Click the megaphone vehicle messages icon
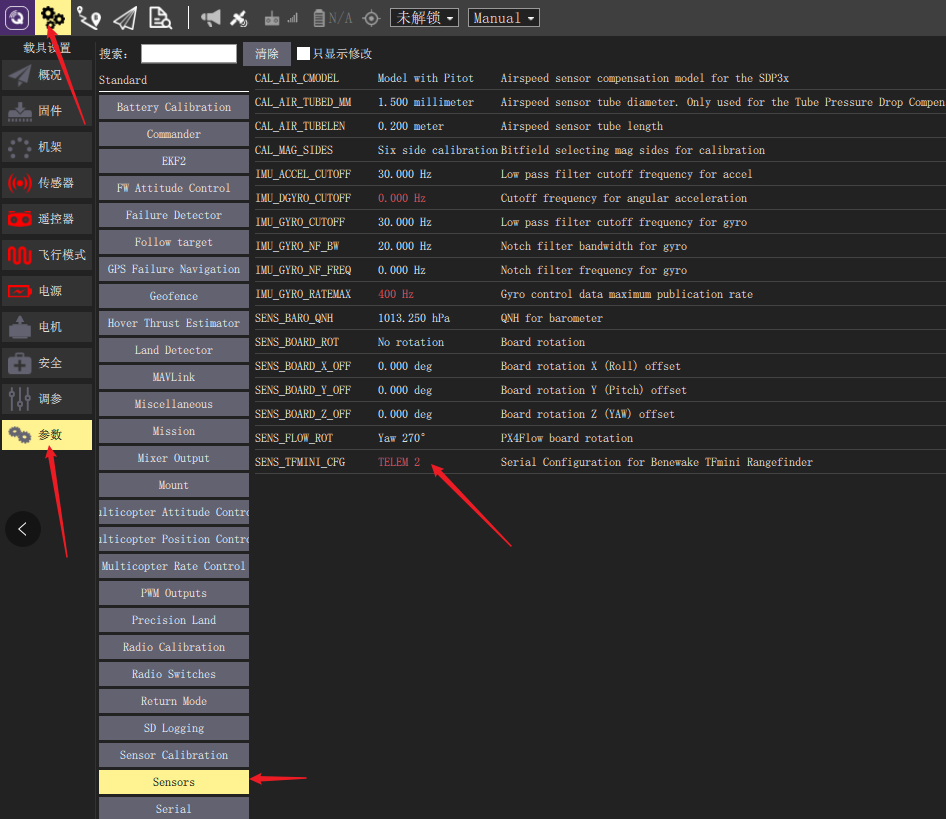 [211, 18]
